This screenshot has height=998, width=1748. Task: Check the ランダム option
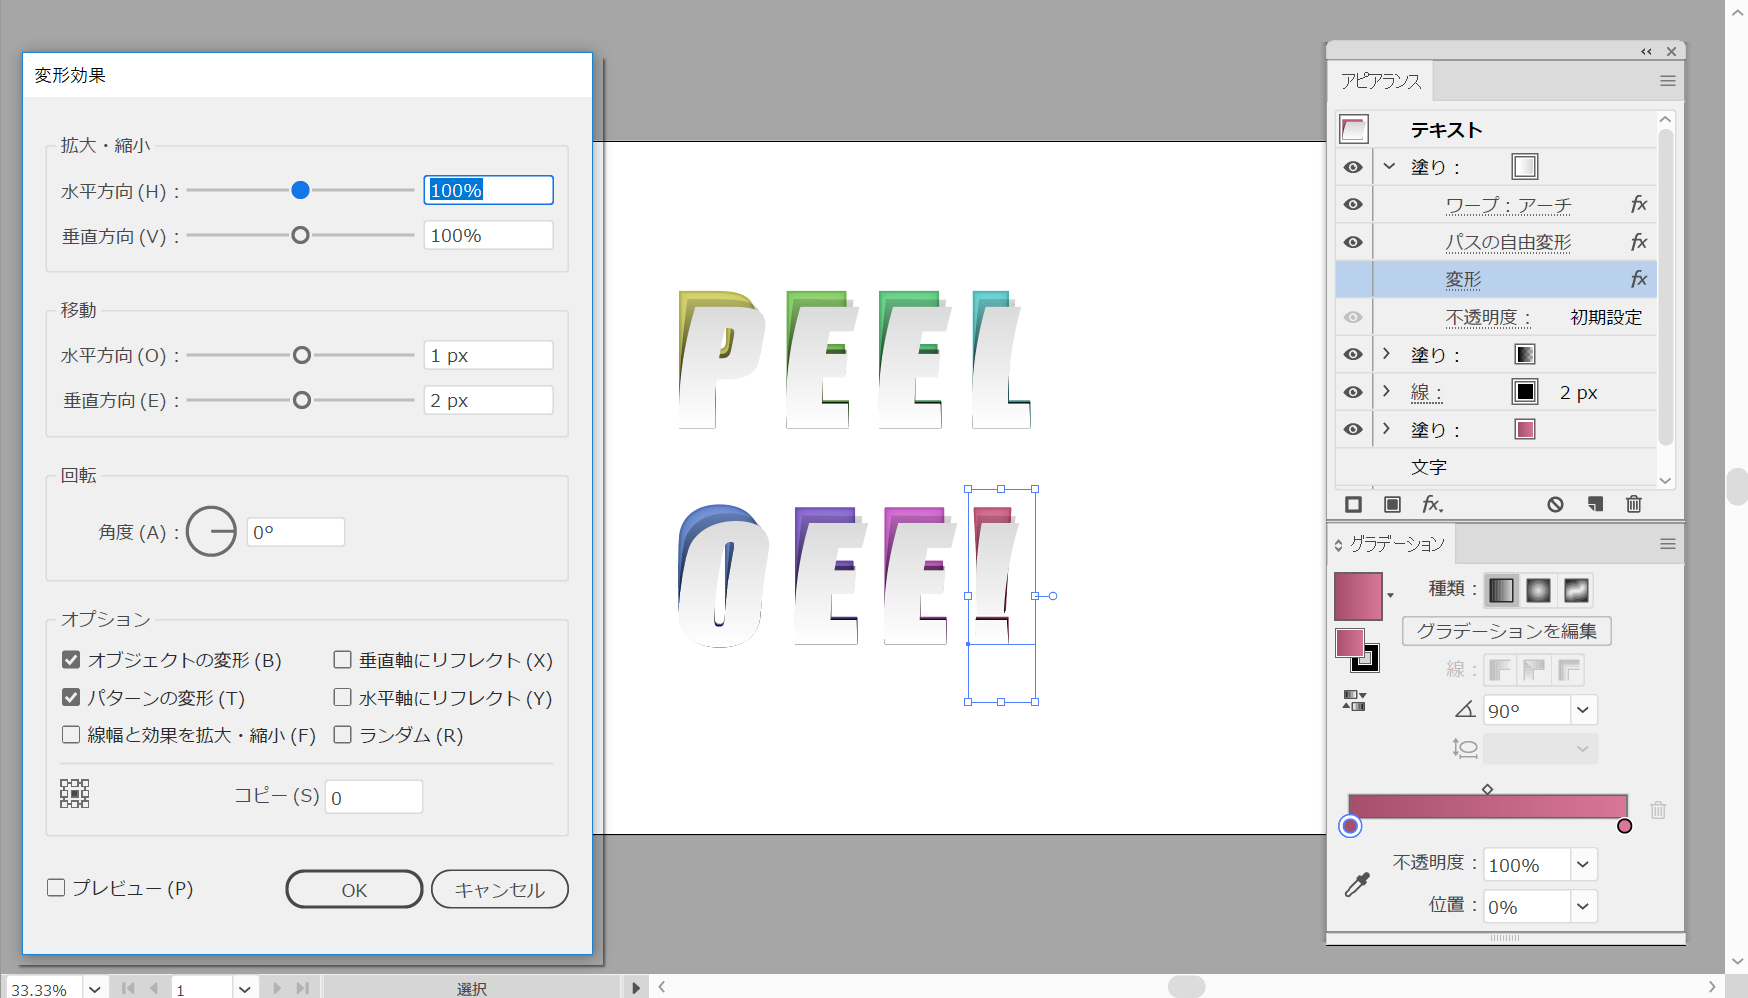pos(343,735)
